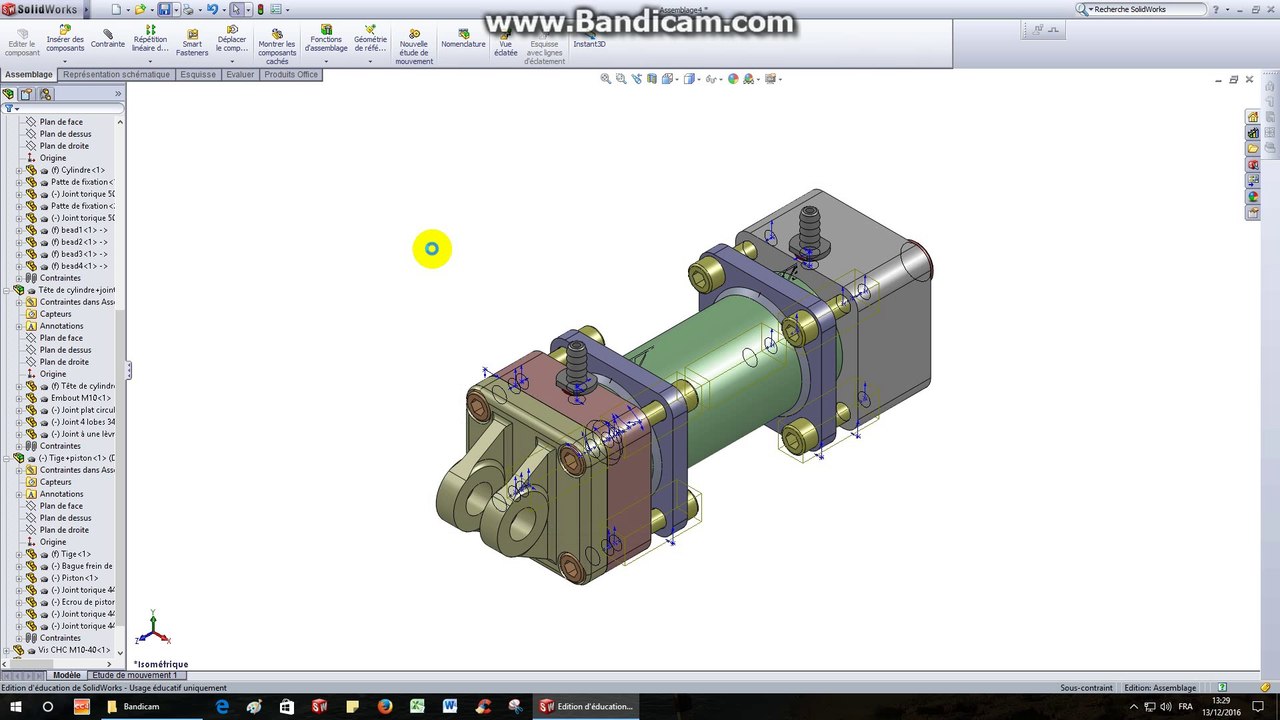Start a Nouvelle étude de mouvement
The image size is (1280, 720).
[414, 45]
